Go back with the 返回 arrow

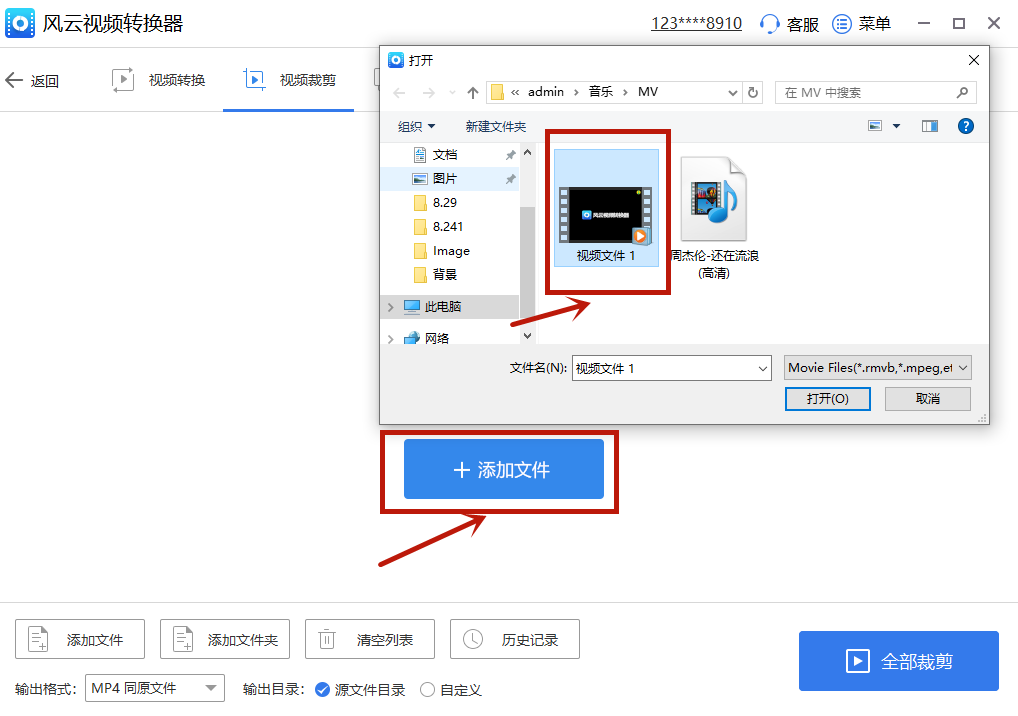coord(14,80)
